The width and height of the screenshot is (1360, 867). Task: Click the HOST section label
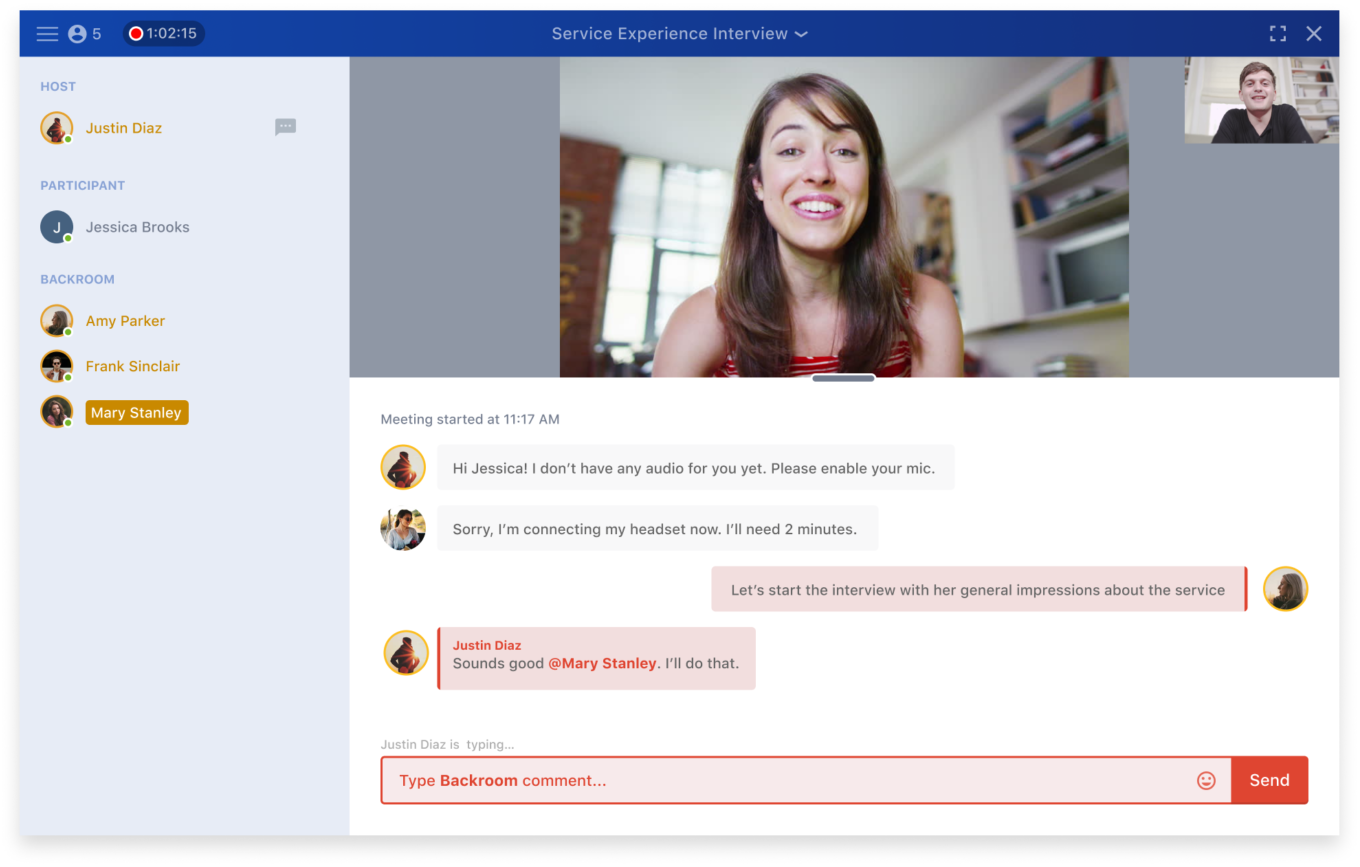(x=58, y=87)
